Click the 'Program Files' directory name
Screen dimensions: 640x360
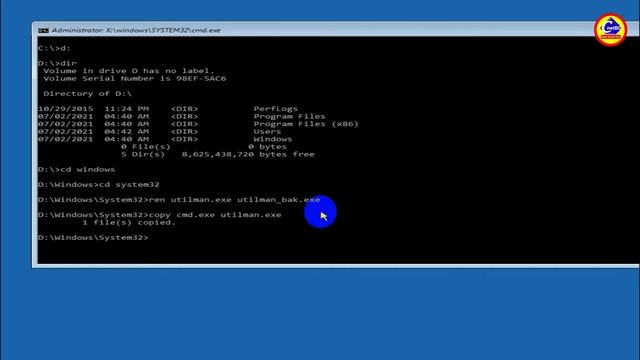(289, 116)
